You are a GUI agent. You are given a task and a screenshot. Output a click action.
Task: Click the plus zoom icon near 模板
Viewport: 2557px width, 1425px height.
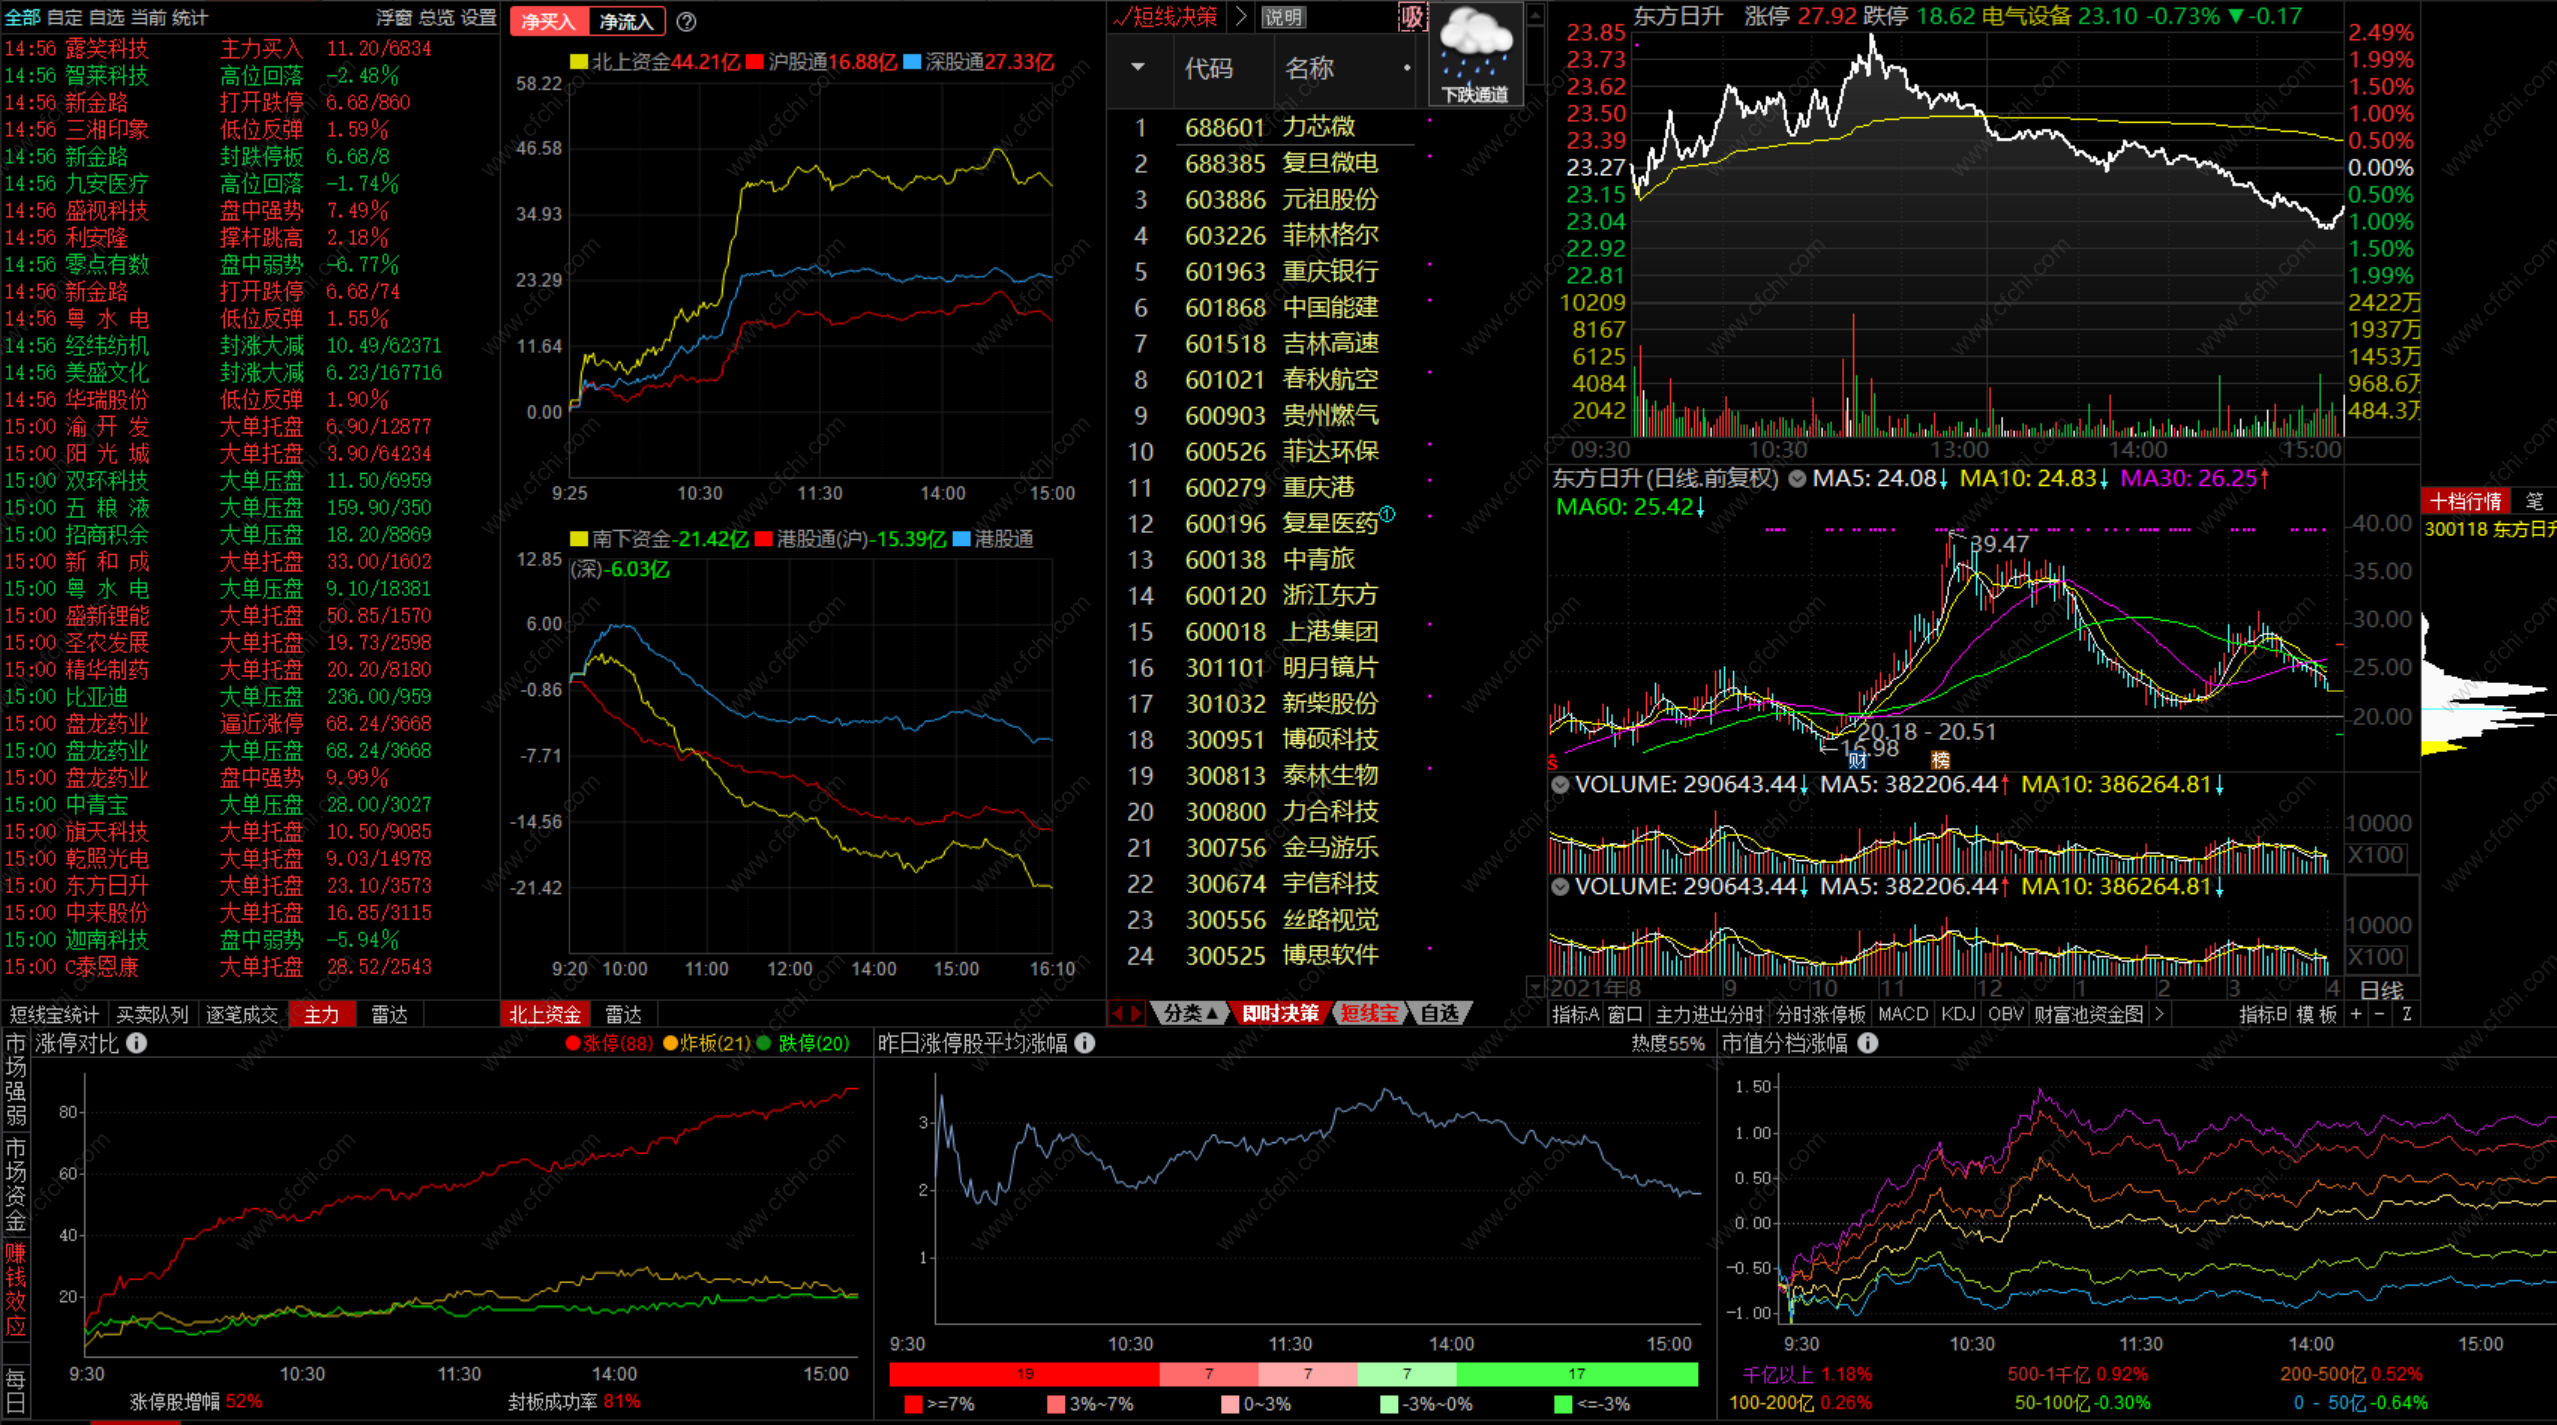(2356, 1014)
